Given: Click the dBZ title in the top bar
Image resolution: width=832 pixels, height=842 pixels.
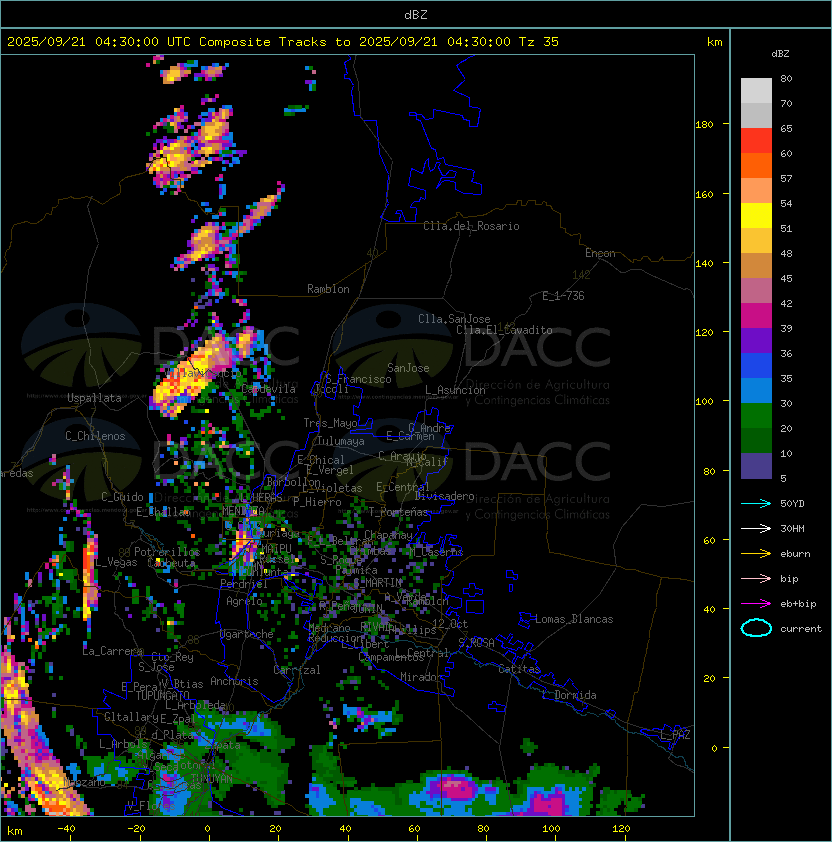Looking at the screenshot, I should (416, 14).
